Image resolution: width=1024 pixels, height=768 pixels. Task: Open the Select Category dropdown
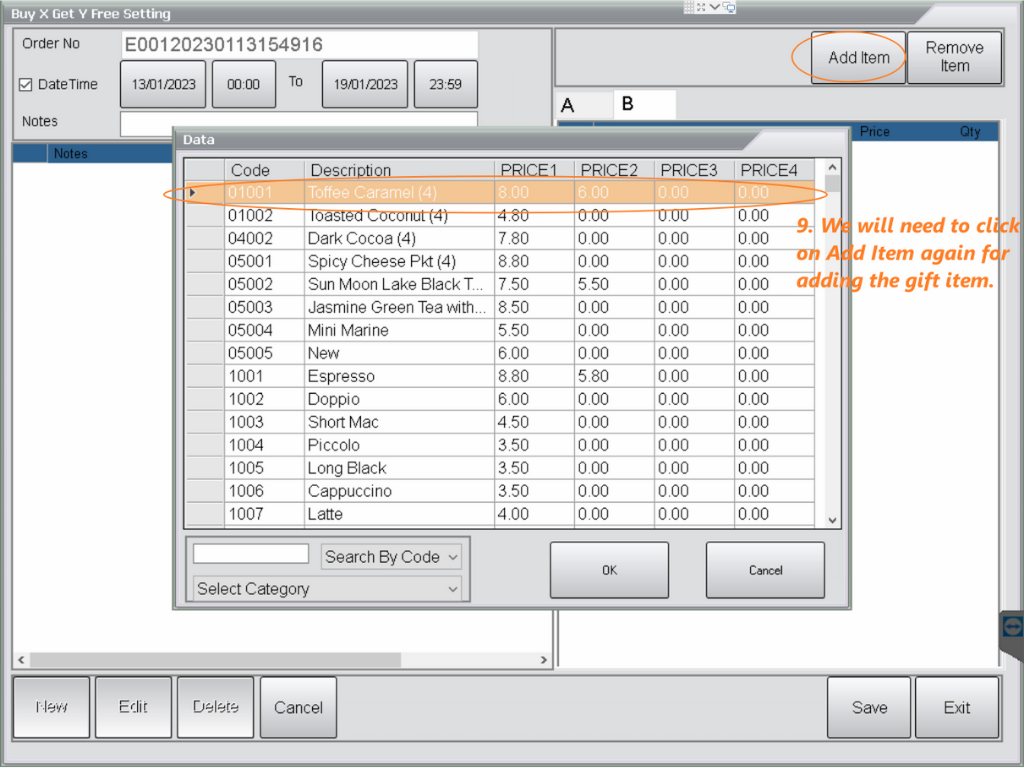click(x=327, y=589)
